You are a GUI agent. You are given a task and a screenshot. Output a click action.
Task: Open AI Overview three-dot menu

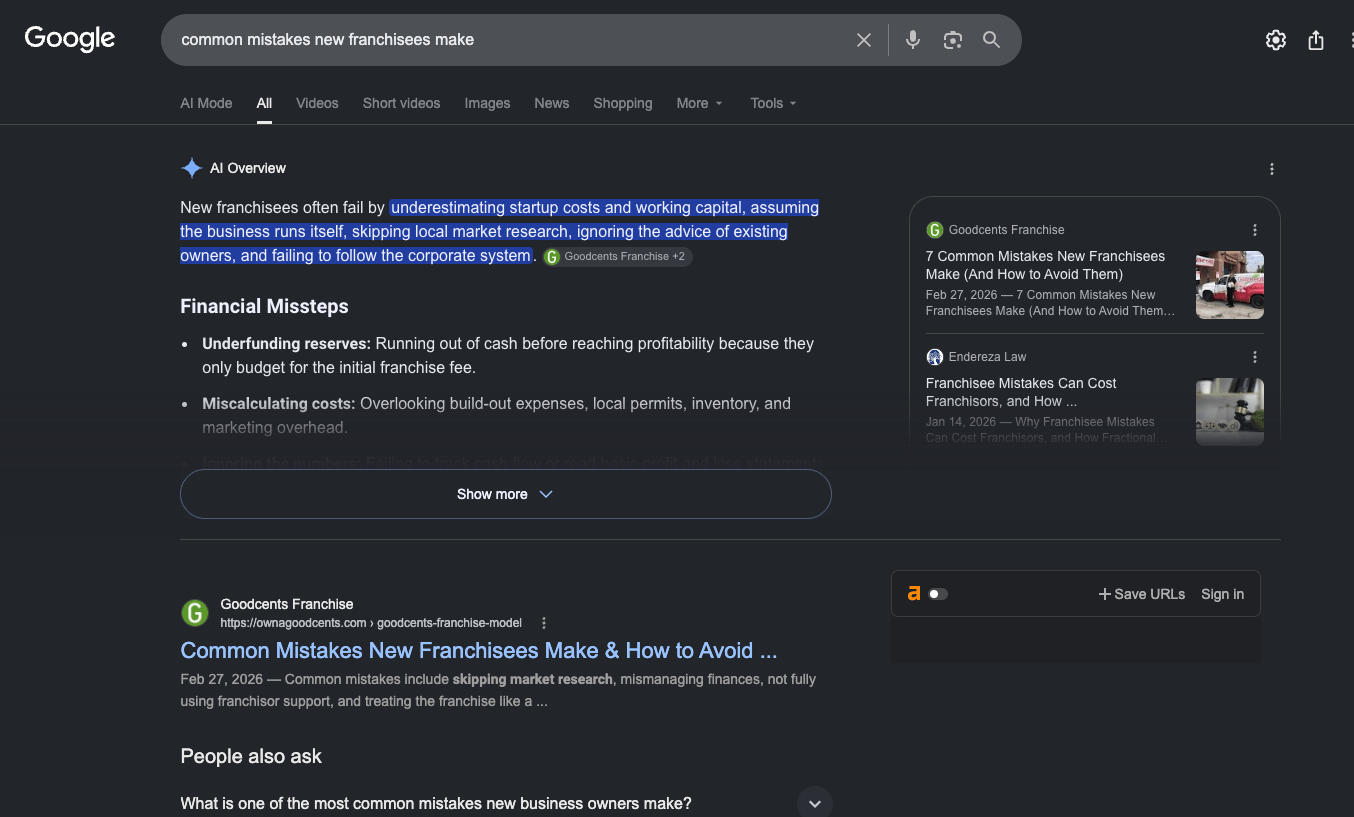[1272, 169]
